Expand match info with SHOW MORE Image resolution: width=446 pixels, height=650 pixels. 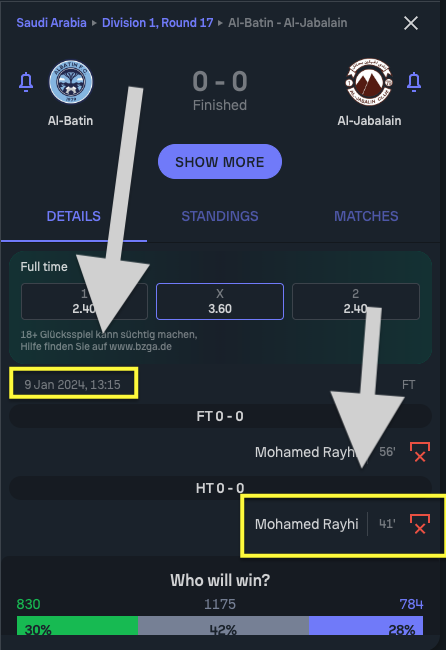click(220, 162)
